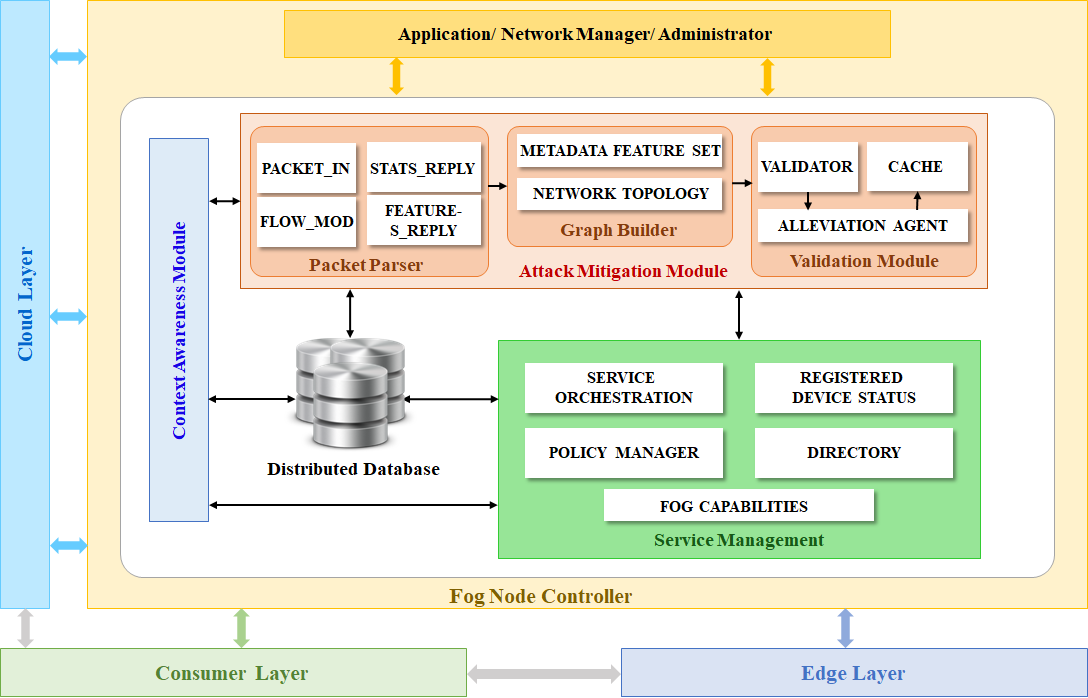Click the SERVICE ORCHESTRATION box

[623, 388]
